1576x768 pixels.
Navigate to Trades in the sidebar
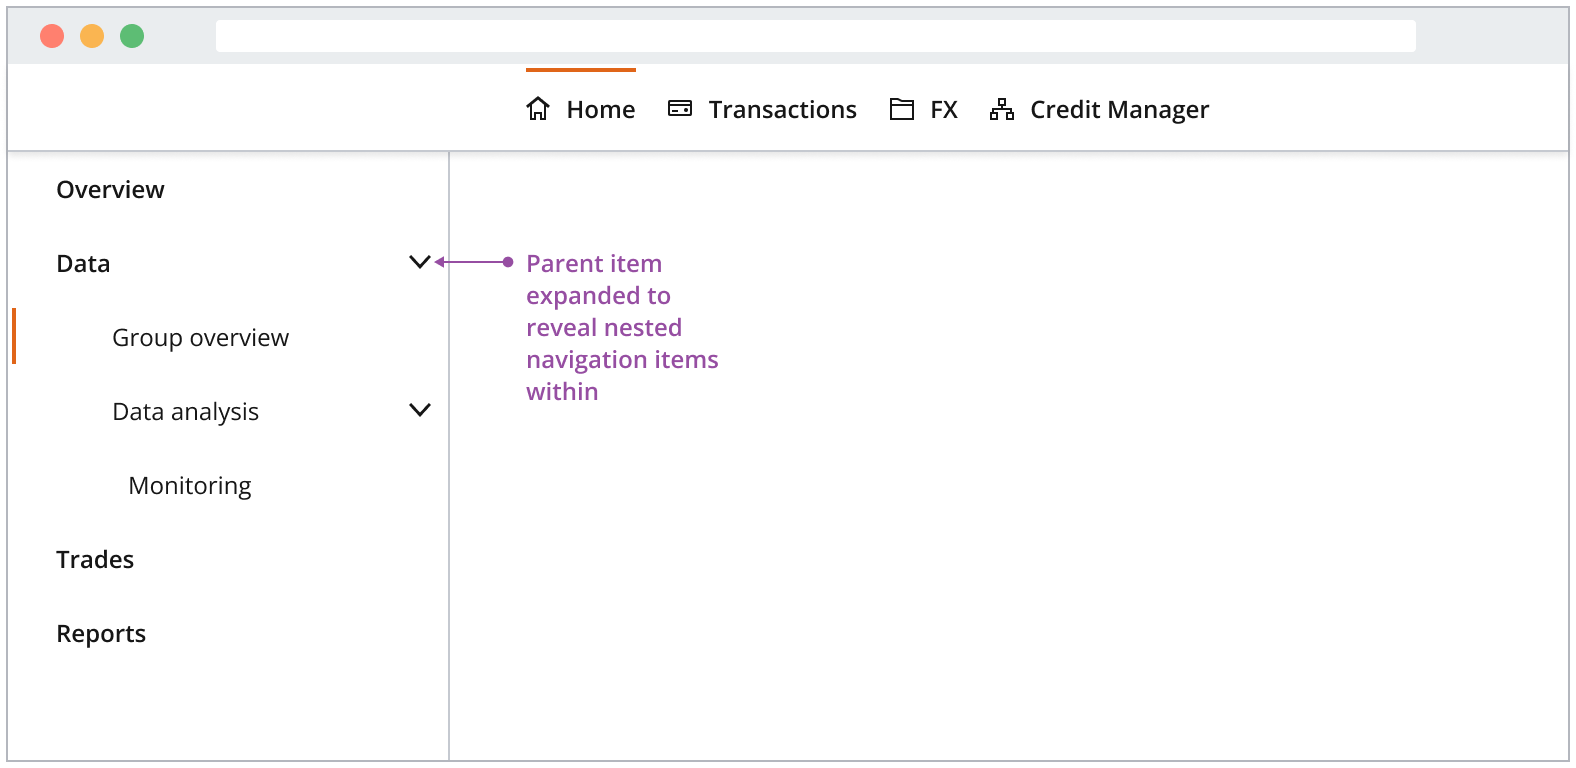pyautogui.click(x=95, y=560)
